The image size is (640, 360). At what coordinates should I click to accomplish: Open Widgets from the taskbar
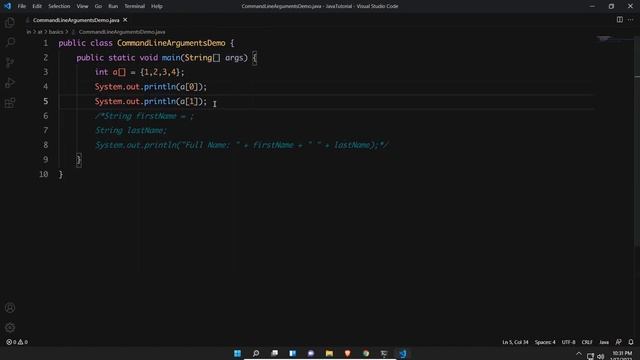(x=293, y=353)
